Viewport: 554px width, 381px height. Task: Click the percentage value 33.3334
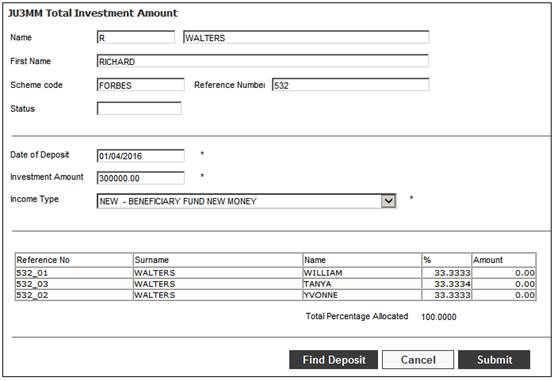(x=447, y=284)
